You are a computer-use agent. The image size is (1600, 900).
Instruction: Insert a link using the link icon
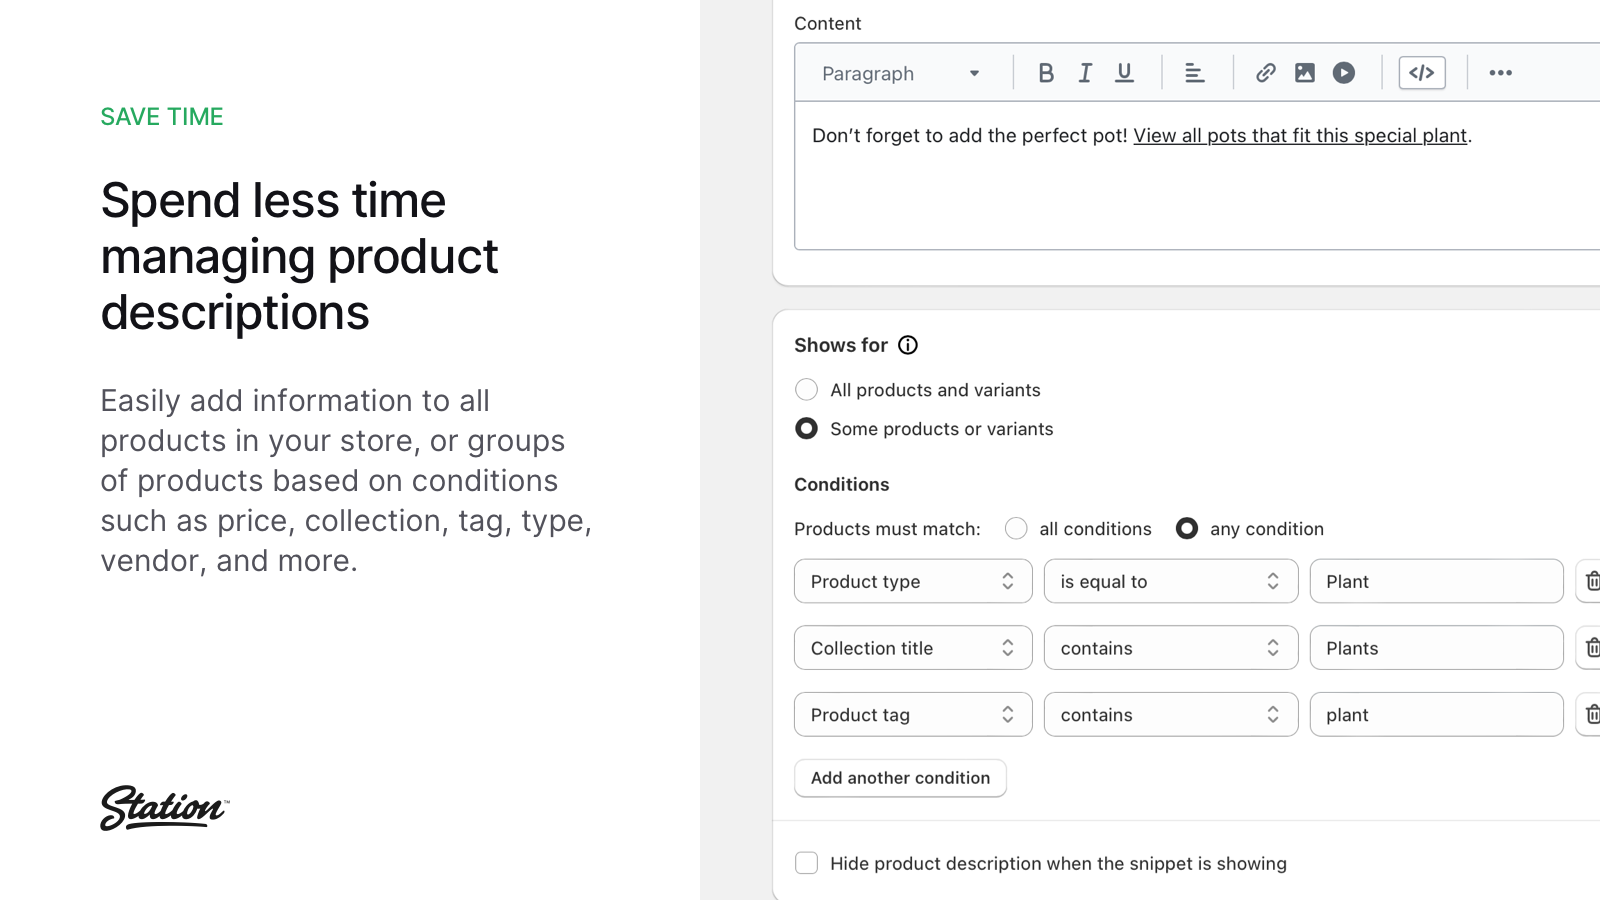pyautogui.click(x=1265, y=73)
